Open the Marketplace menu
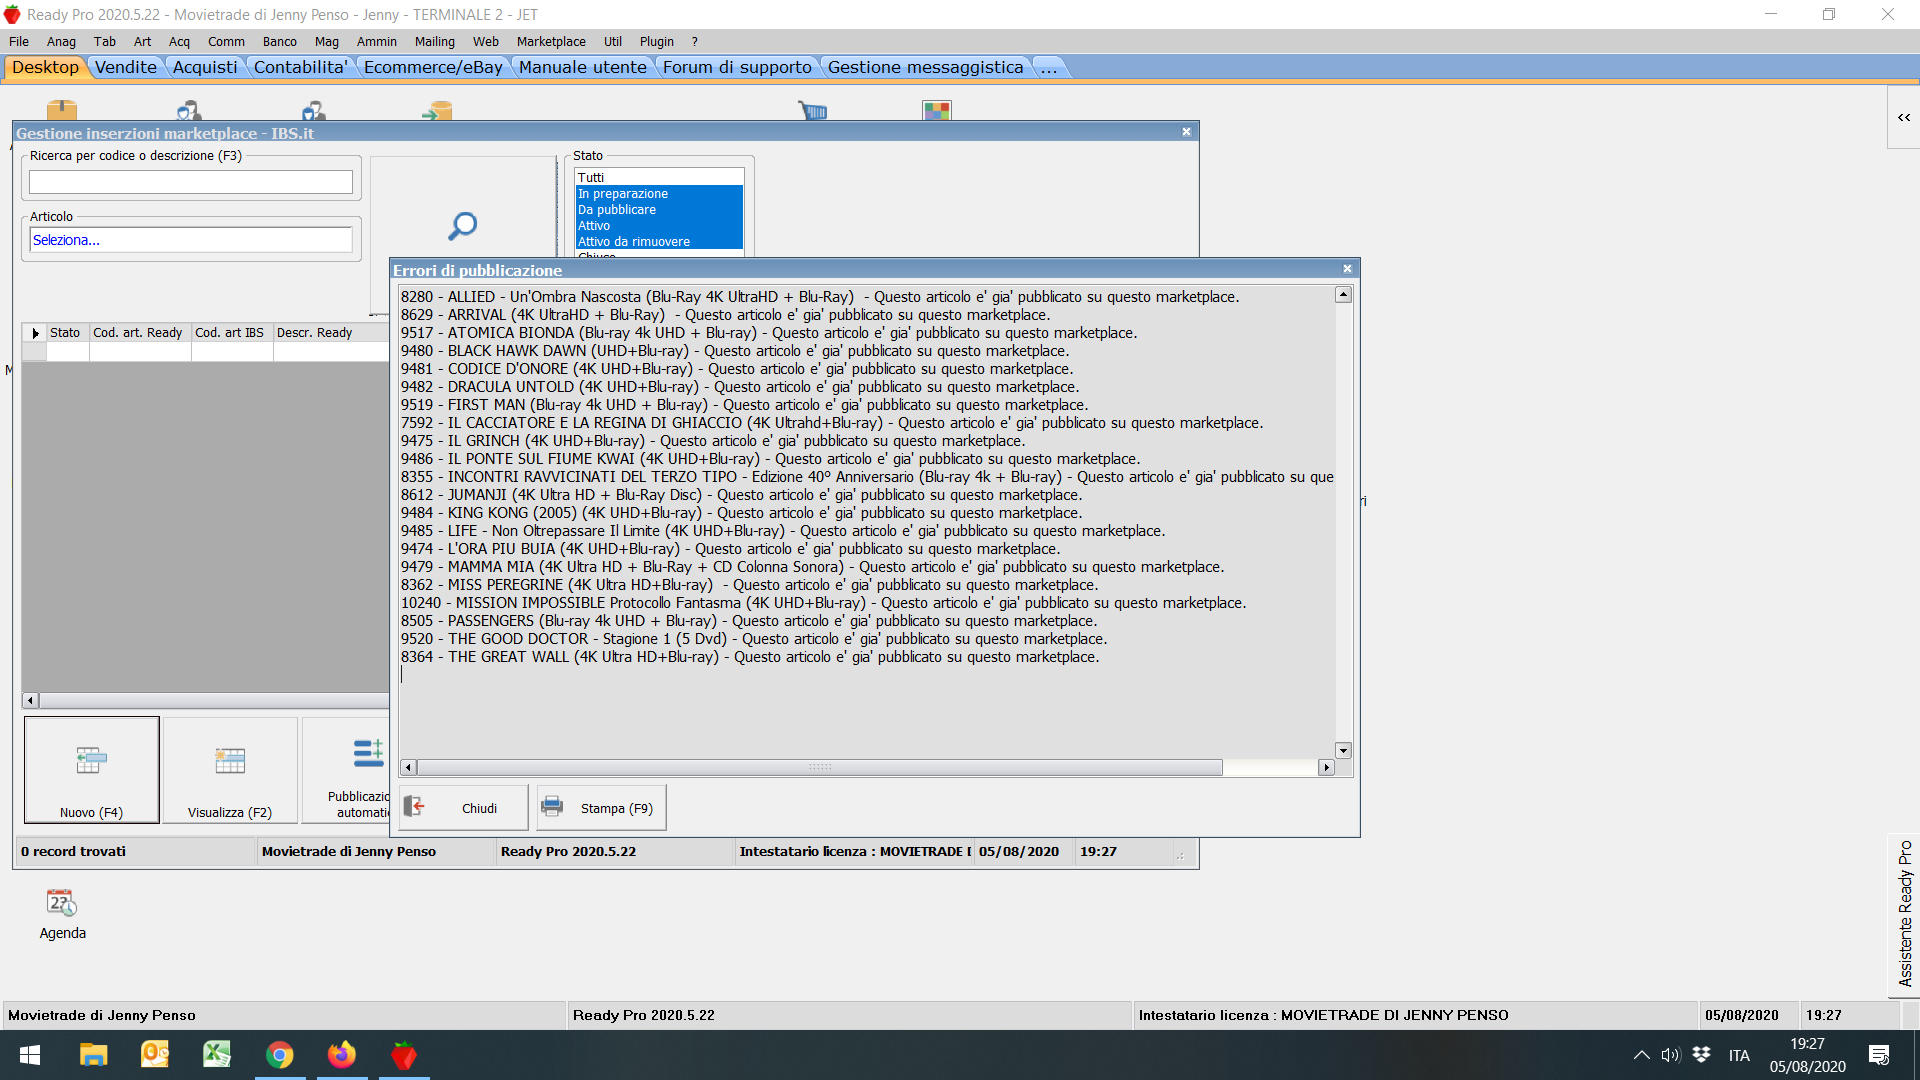This screenshot has width=1920, height=1080. pos(551,41)
